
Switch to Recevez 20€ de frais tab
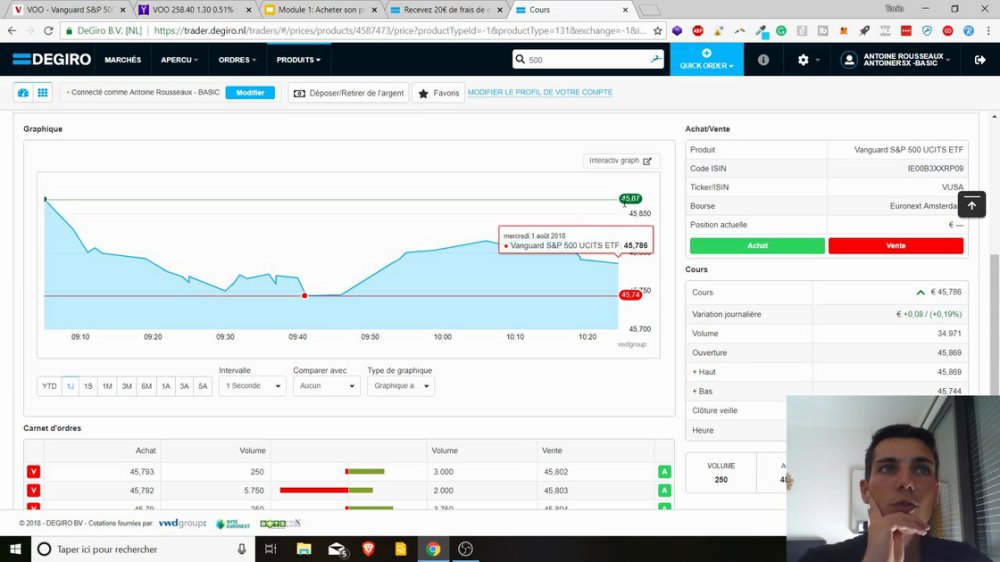446,10
